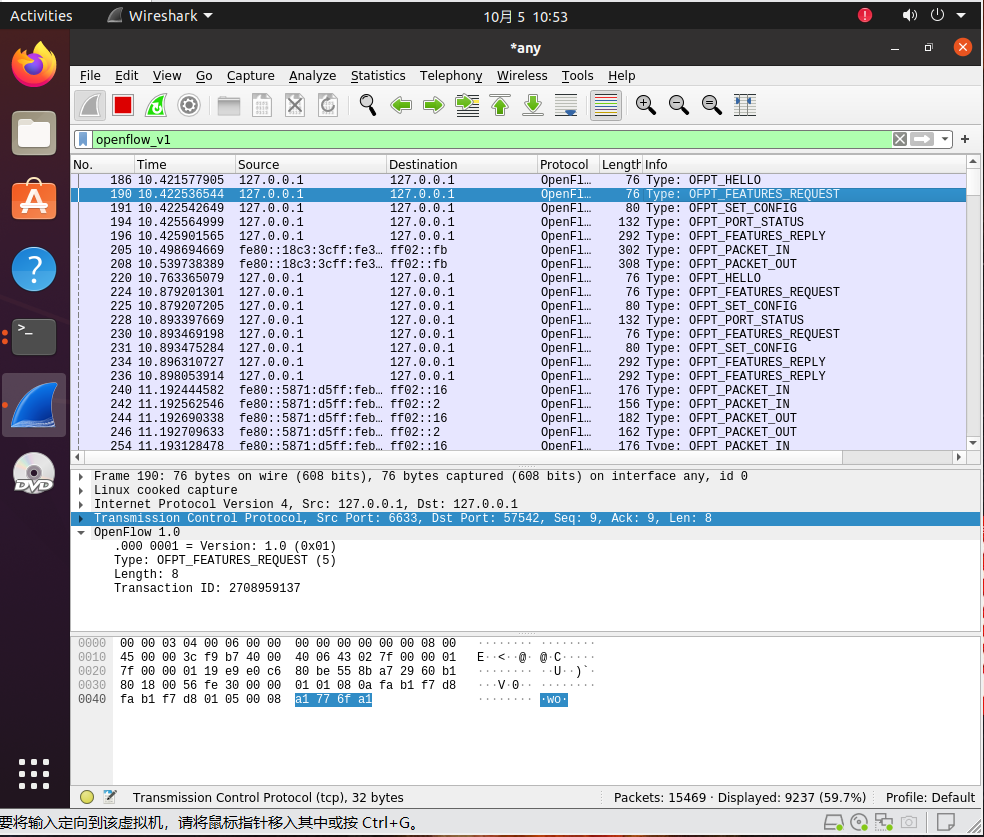The width and height of the screenshot is (984, 837).
Task: Toggle packet list coloring rules
Action: point(605,105)
